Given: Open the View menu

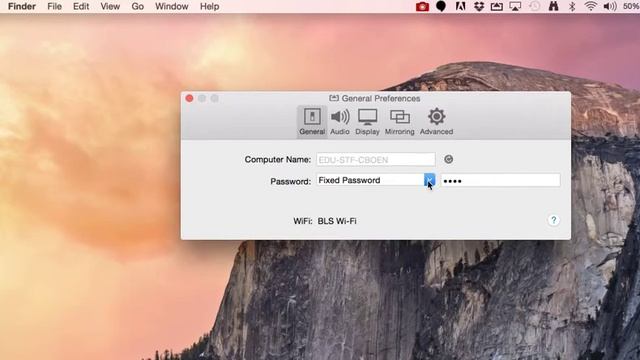Looking at the screenshot, I should [x=110, y=7].
